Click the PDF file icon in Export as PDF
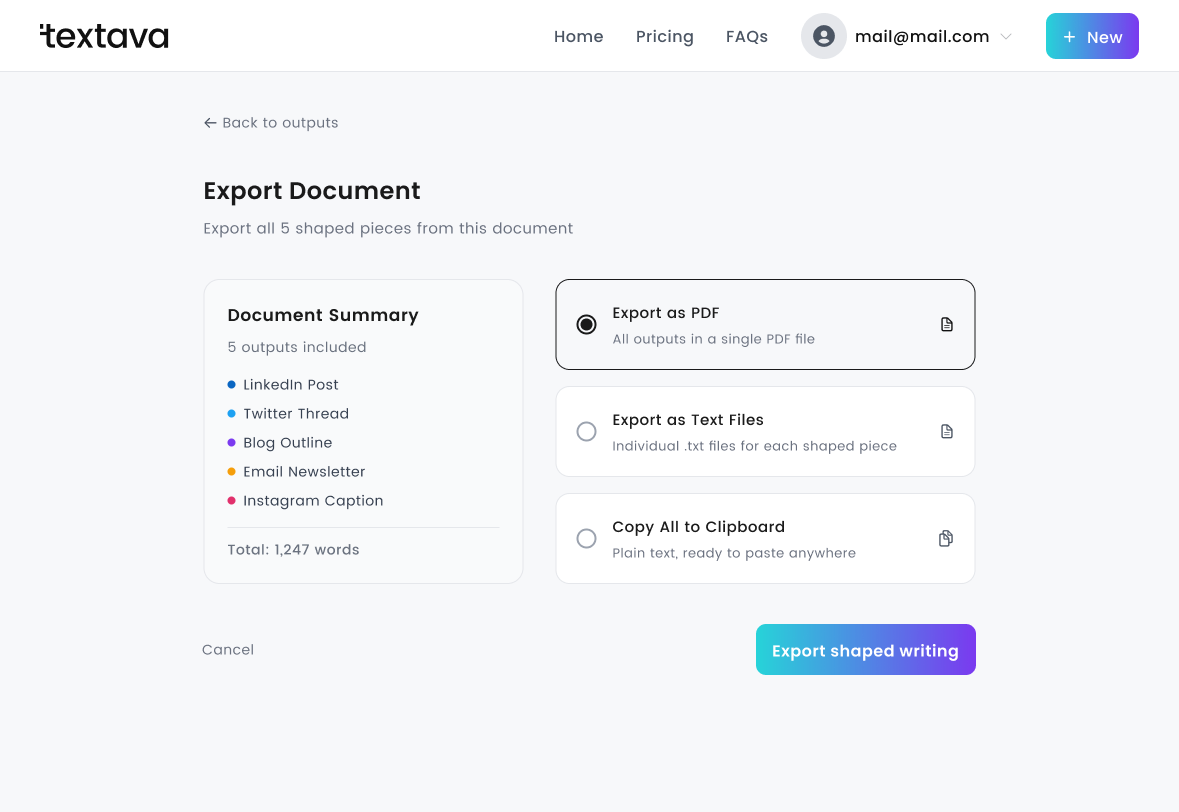This screenshot has width=1179, height=812. coord(947,324)
